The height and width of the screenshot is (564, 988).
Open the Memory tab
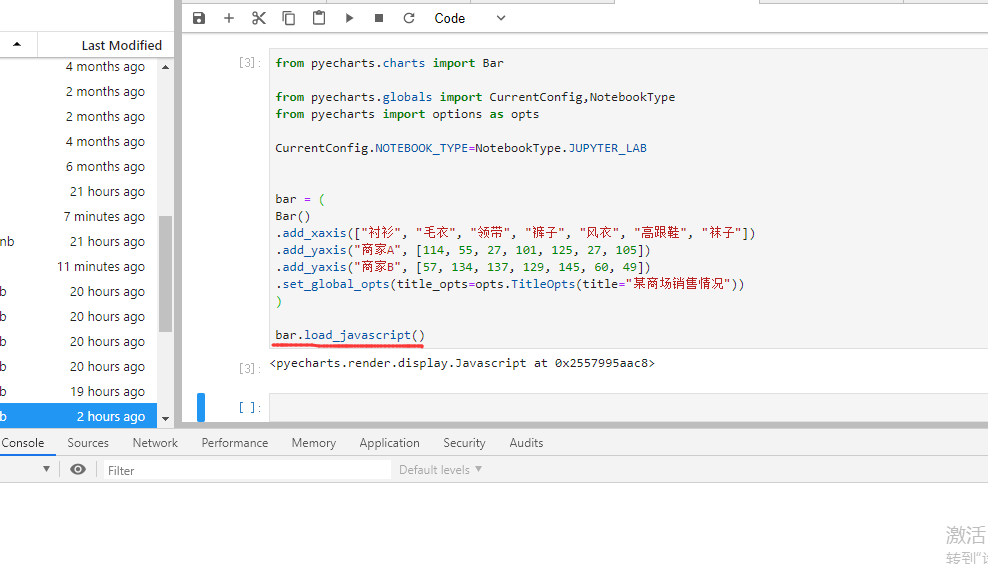(314, 443)
